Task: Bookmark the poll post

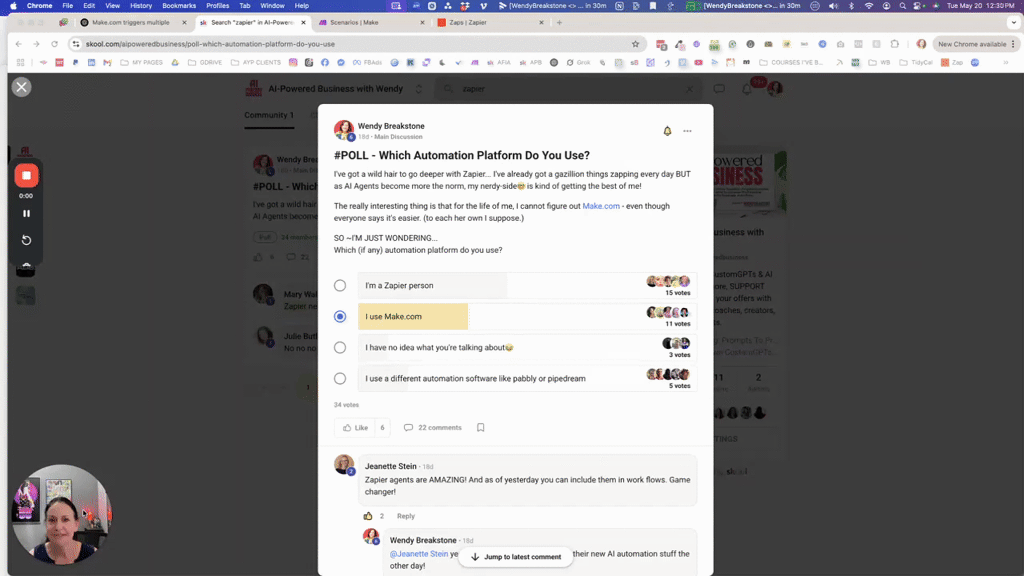Action: click(481, 428)
